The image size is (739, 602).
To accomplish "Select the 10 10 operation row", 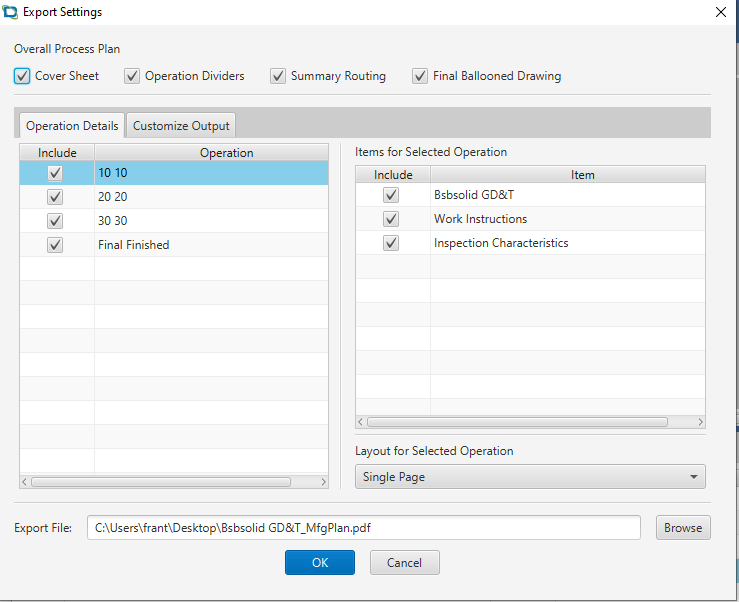I will [x=174, y=173].
